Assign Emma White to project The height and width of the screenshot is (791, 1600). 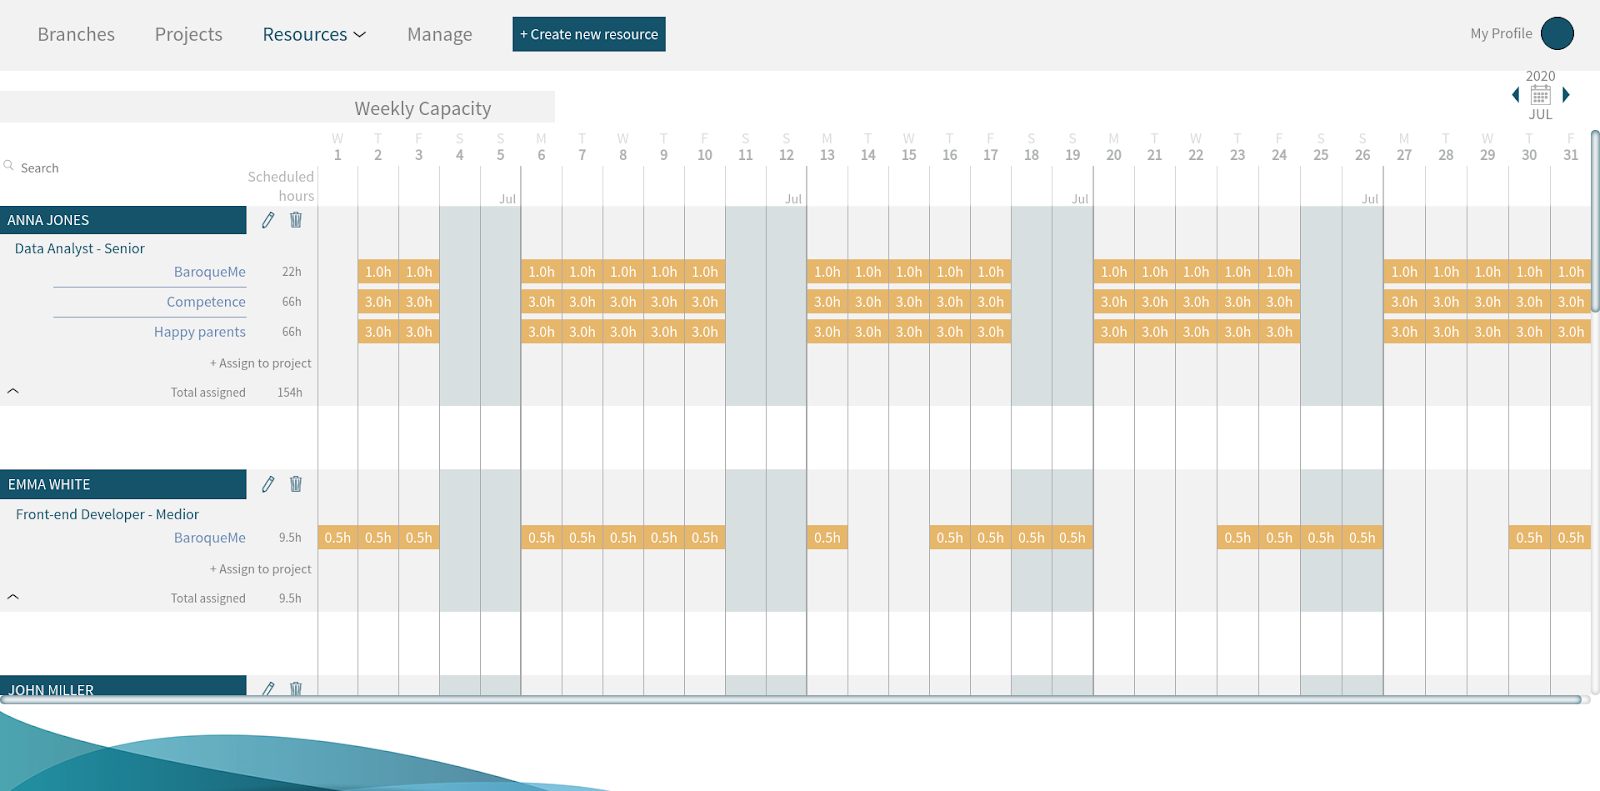point(260,569)
